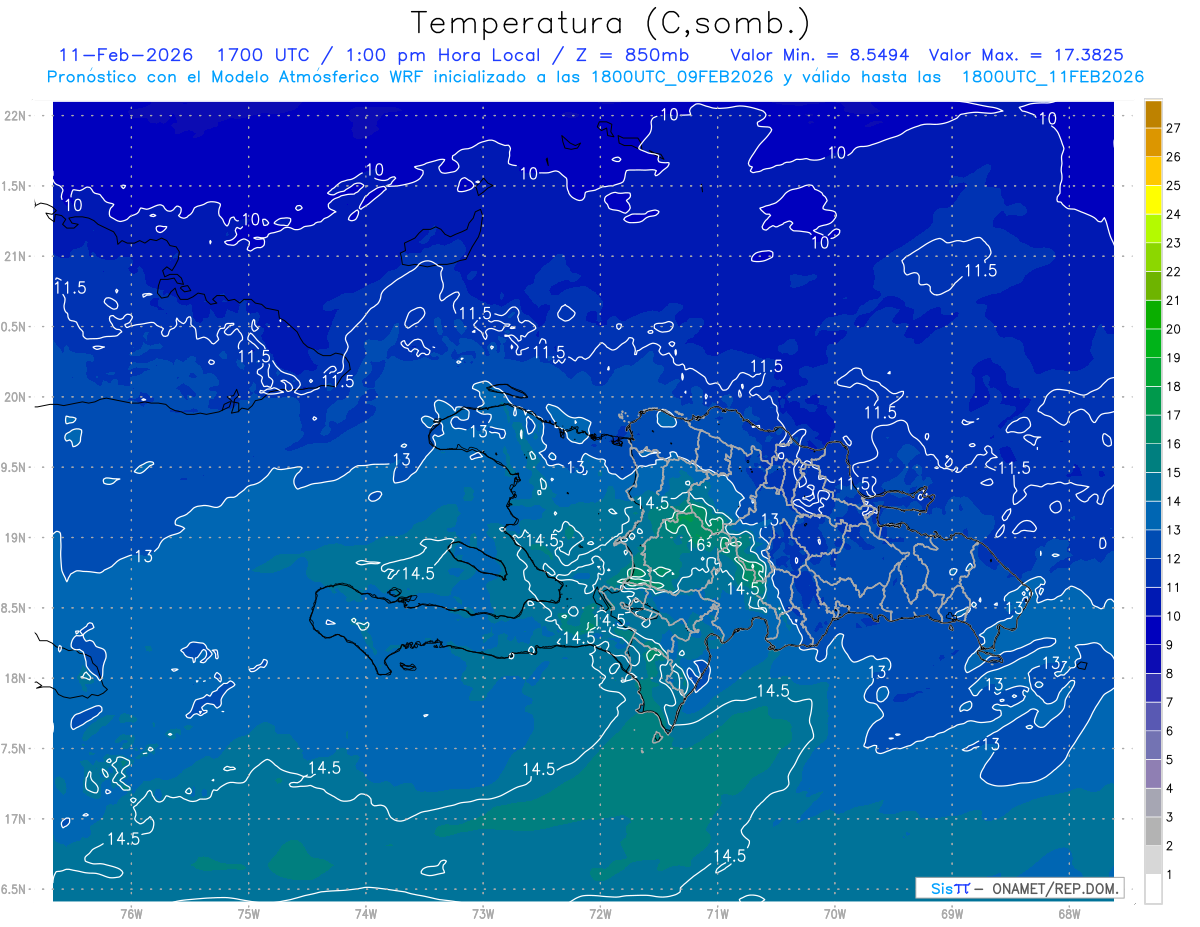Click the "15" colorbar scale label

tap(1174, 472)
